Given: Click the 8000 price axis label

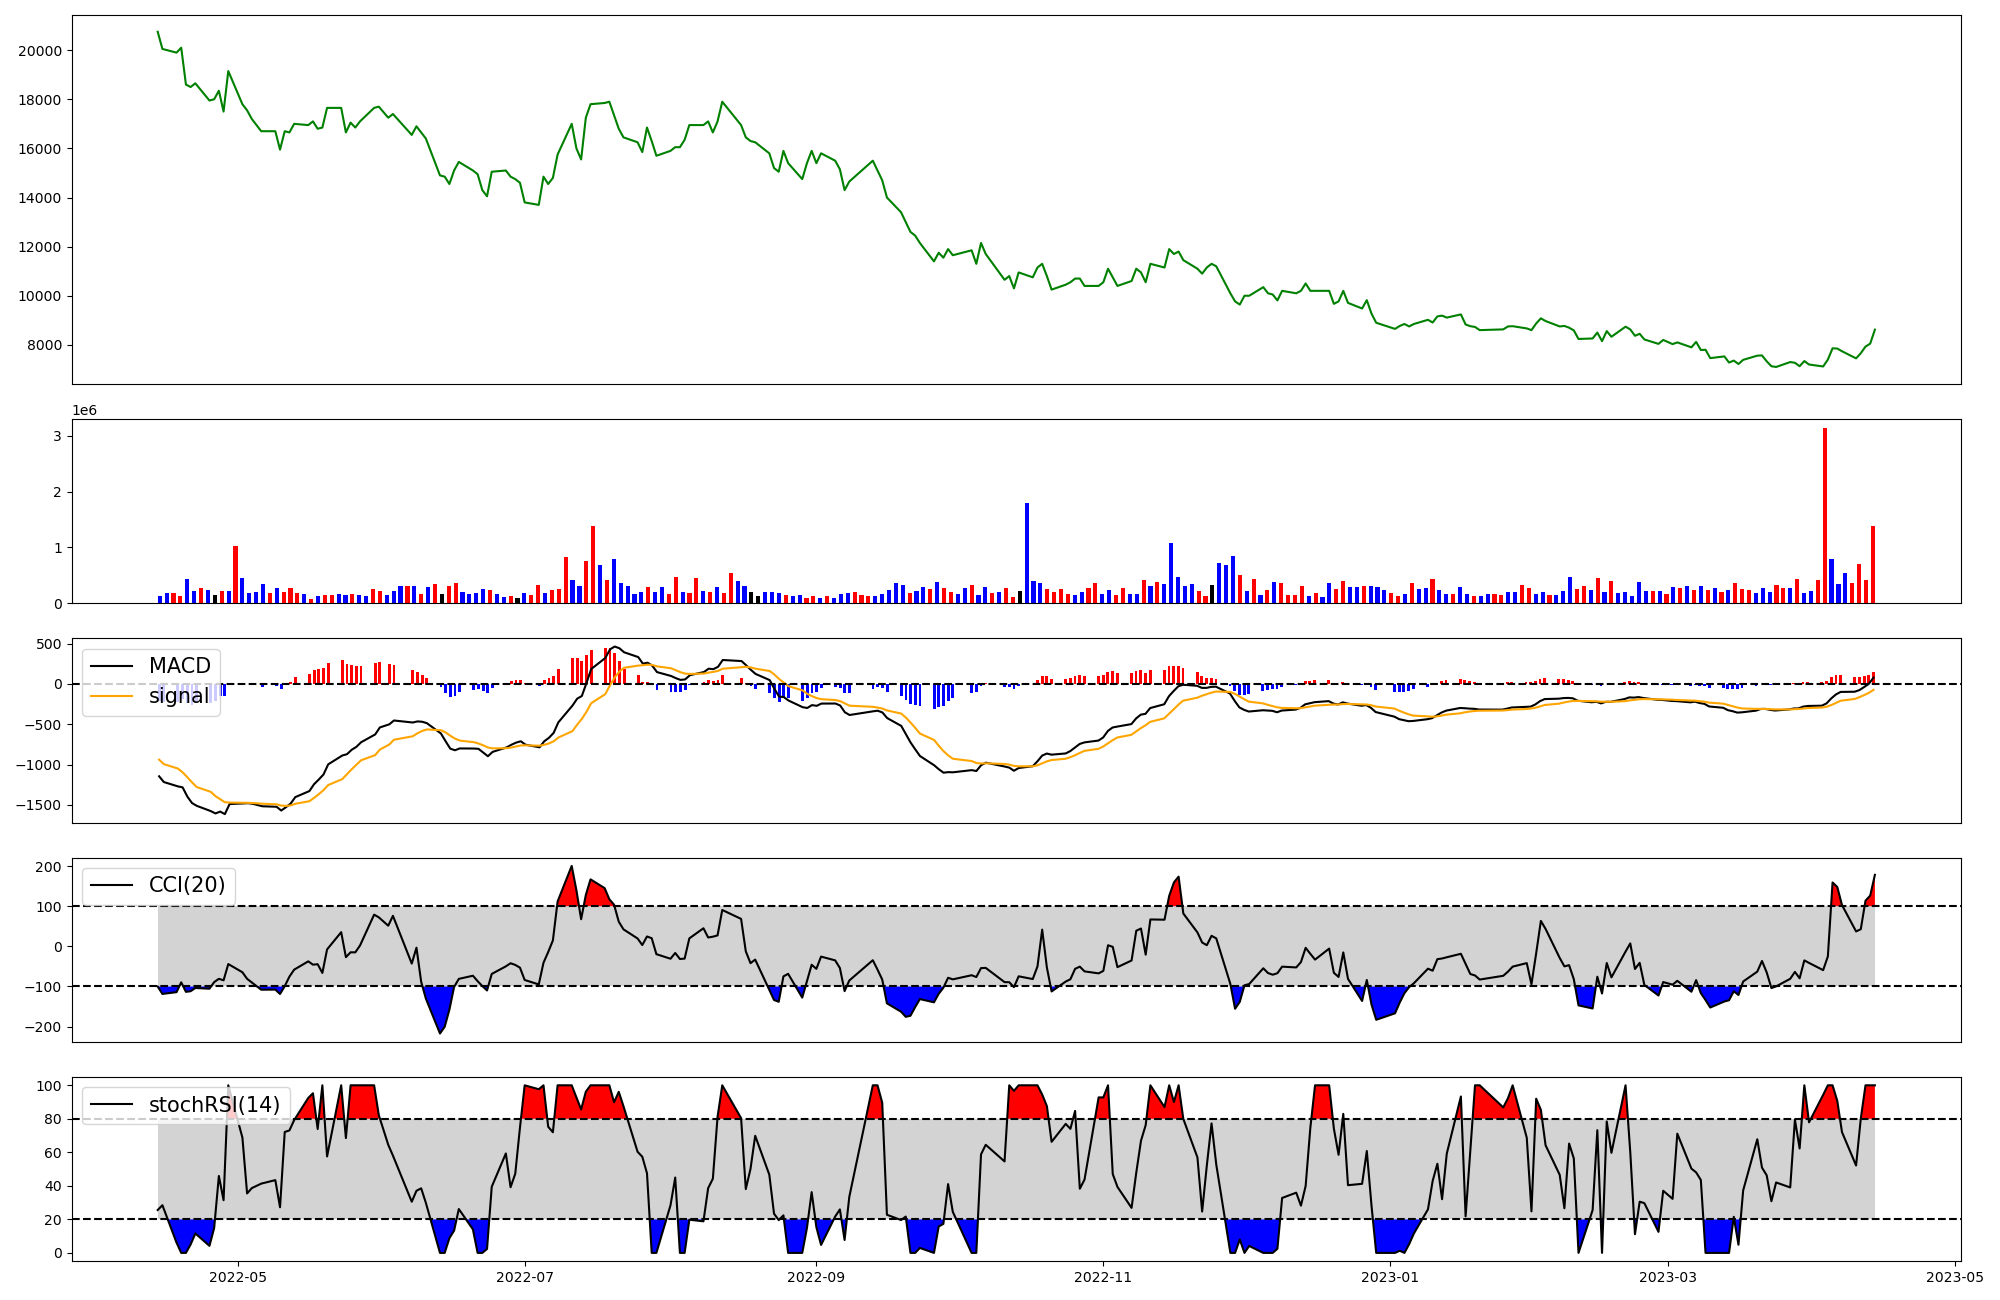Looking at the screenshot, I should pyautogui.click(x=45, y=346).
